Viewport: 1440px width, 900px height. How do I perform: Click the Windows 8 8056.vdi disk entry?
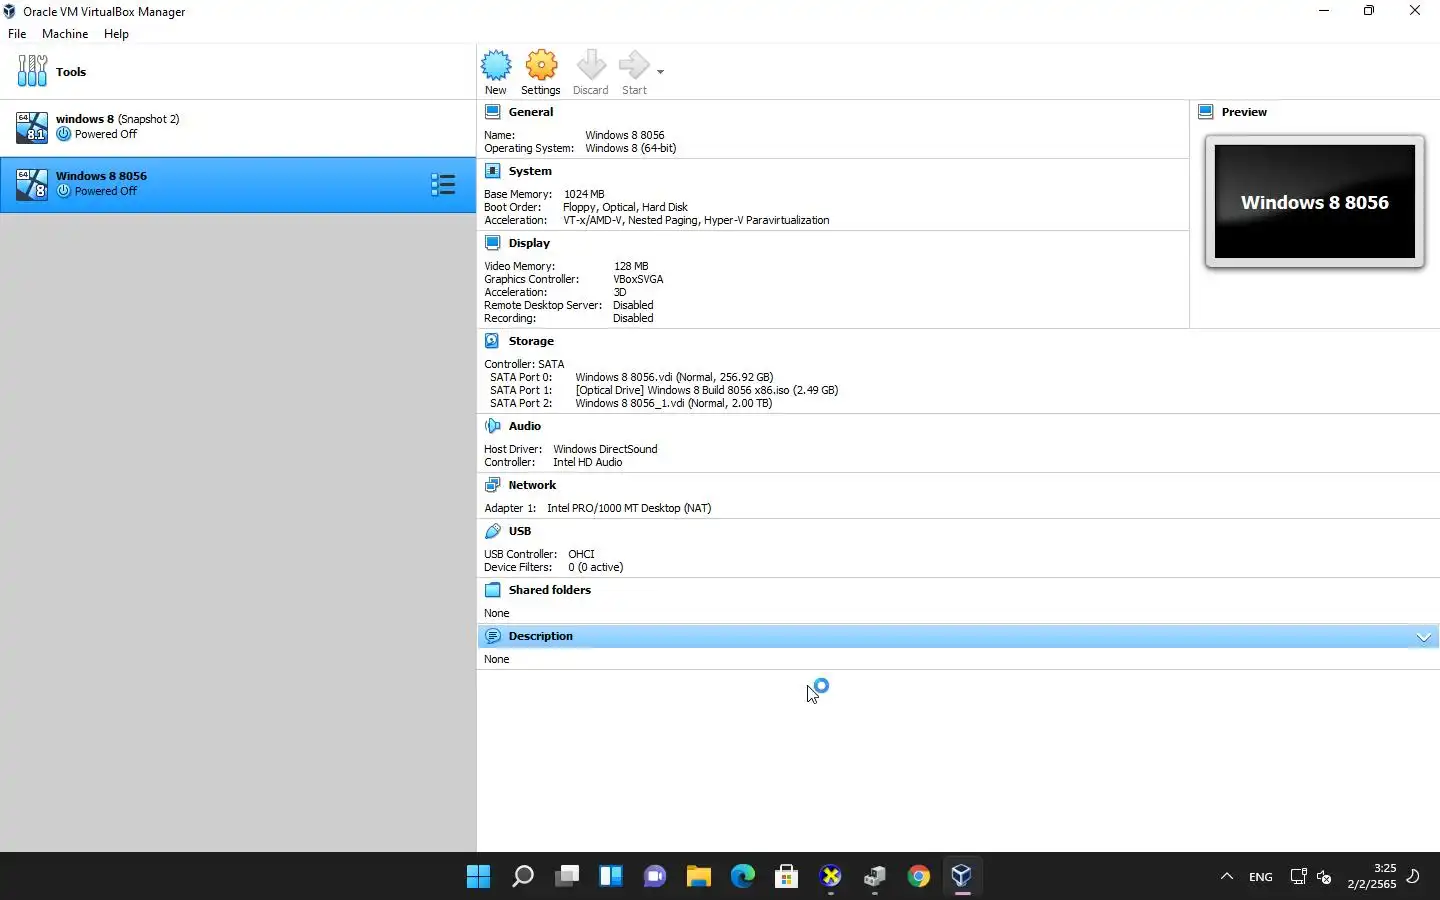pos(674,377)
